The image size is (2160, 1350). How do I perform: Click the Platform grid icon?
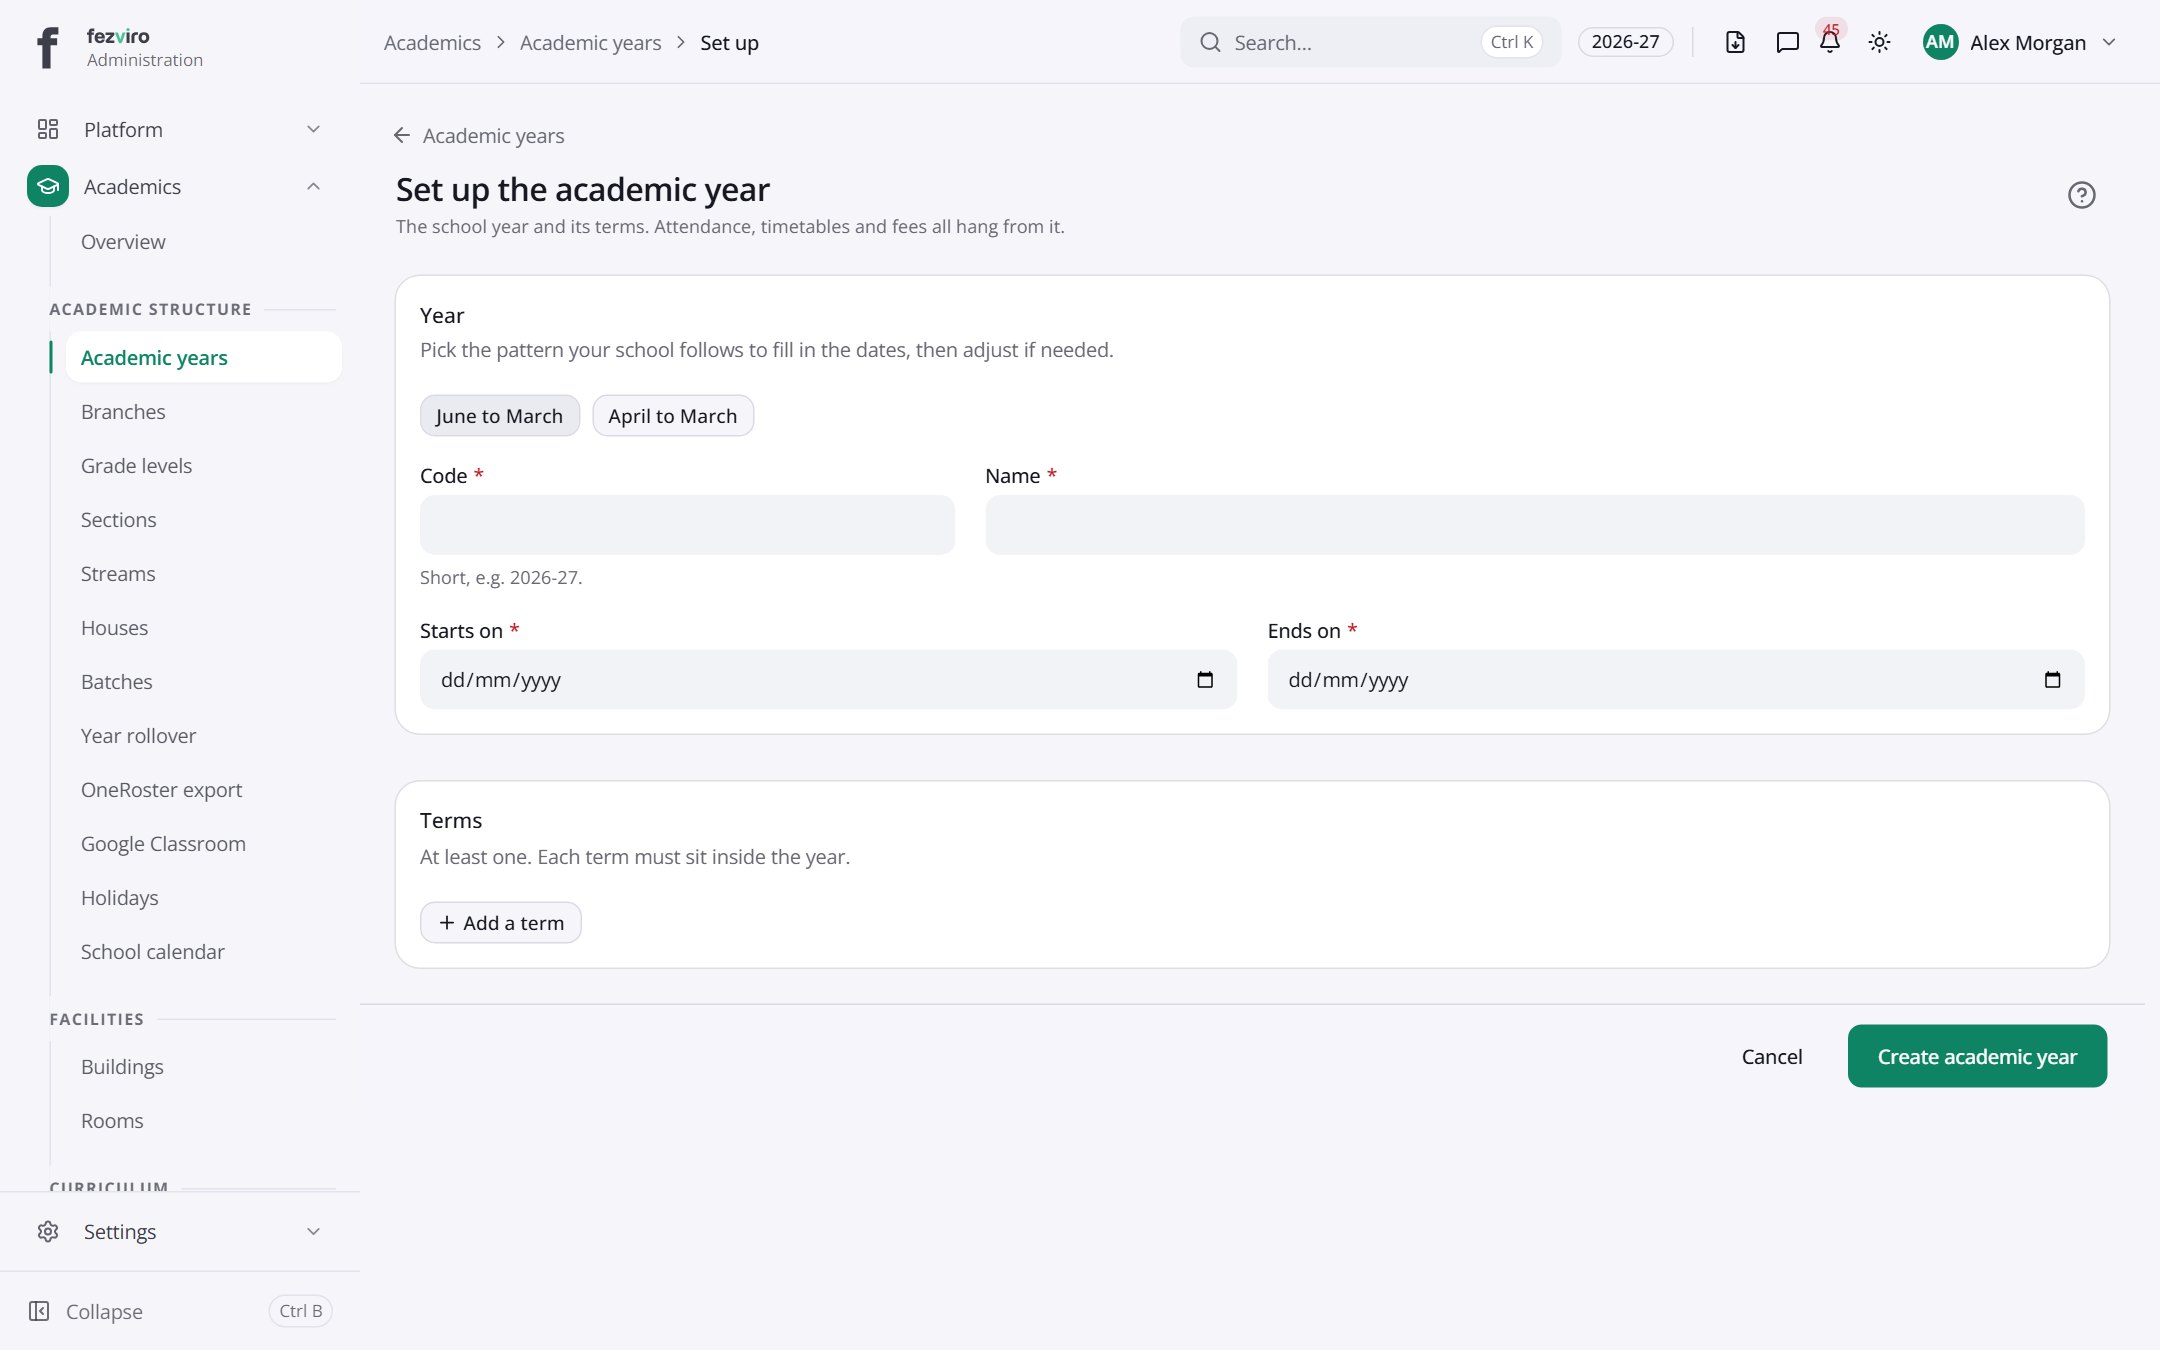48,129
